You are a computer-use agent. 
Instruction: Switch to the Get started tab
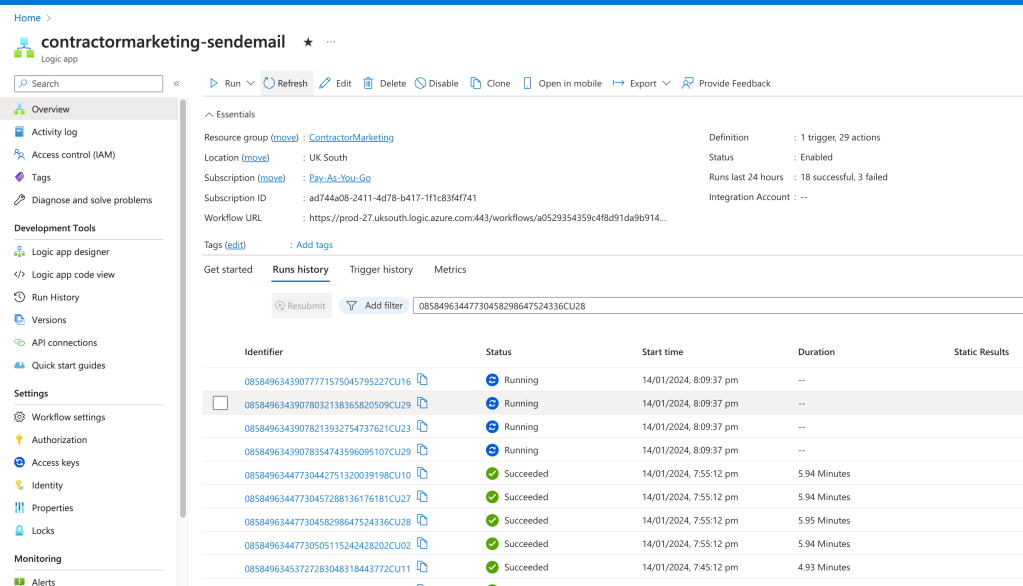(228, 270)
